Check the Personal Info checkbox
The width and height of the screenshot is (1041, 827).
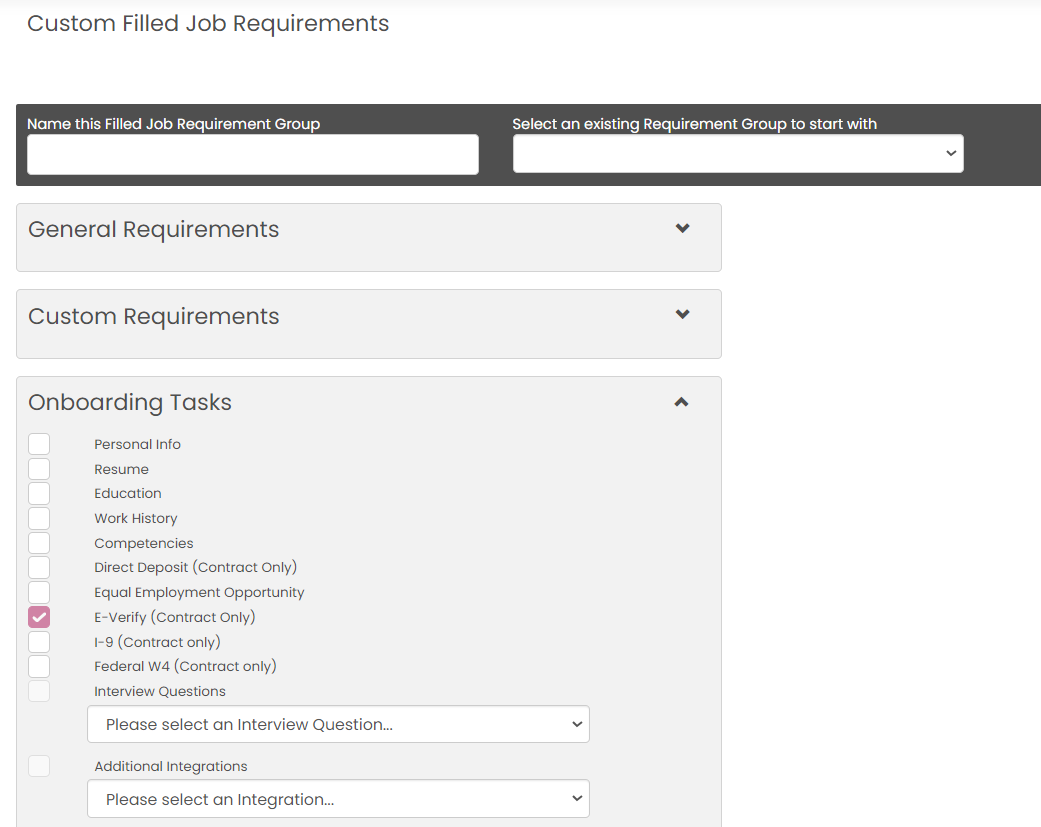(39, 444)
